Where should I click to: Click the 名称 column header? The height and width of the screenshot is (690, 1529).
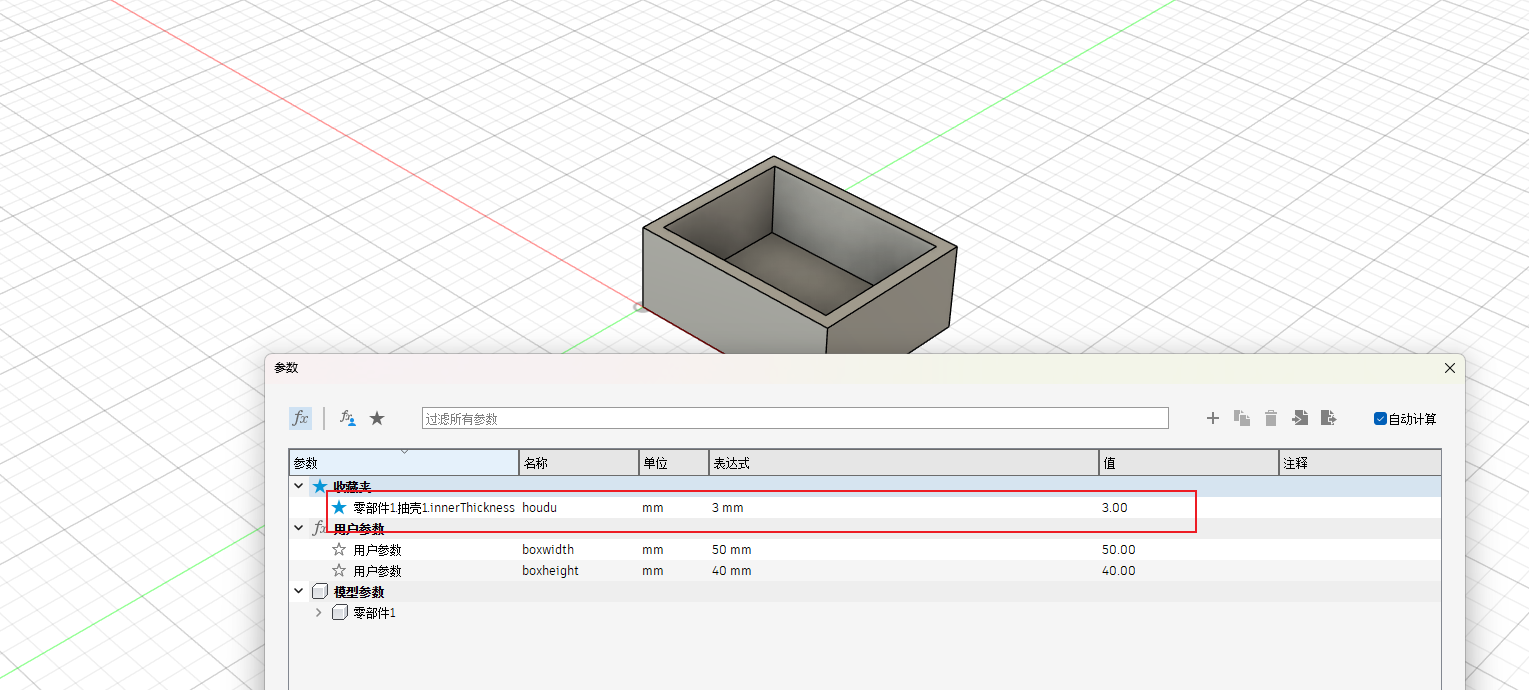(x=579, y=463)
